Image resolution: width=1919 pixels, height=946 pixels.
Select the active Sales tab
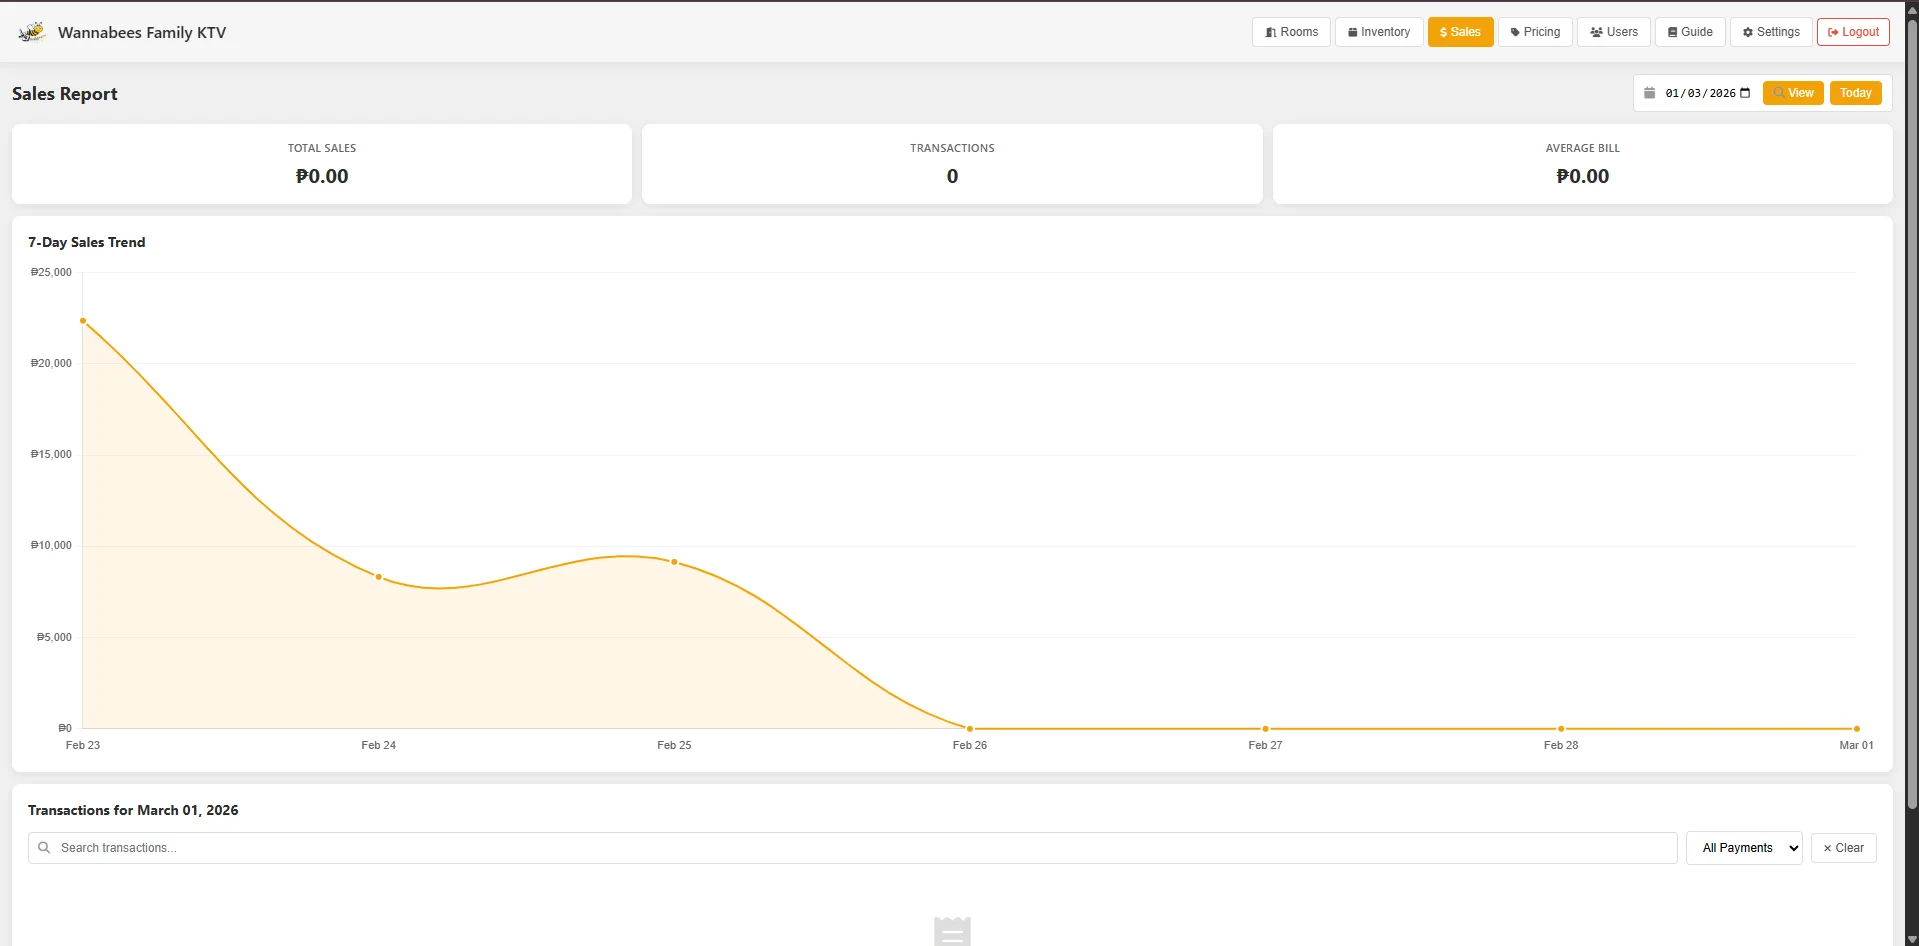coord(1460,32)
